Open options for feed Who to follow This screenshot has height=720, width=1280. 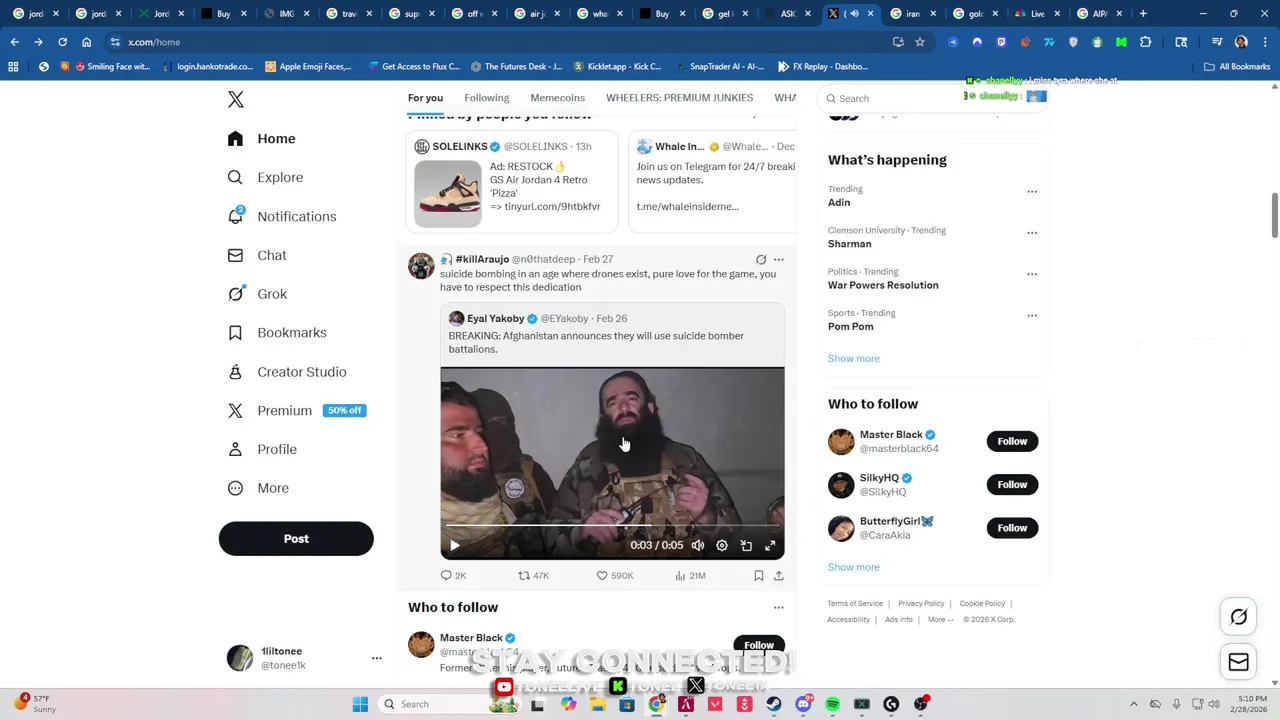coord(779,607)
